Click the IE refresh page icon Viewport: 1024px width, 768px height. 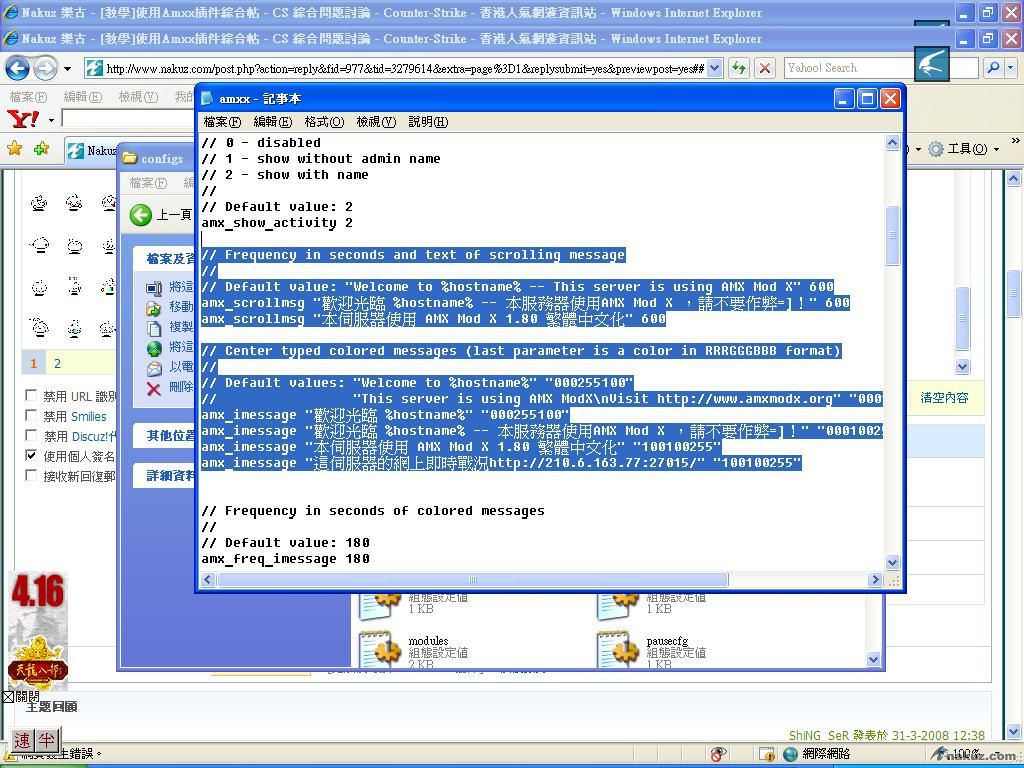pyautogui.click(x=739, y=68)
